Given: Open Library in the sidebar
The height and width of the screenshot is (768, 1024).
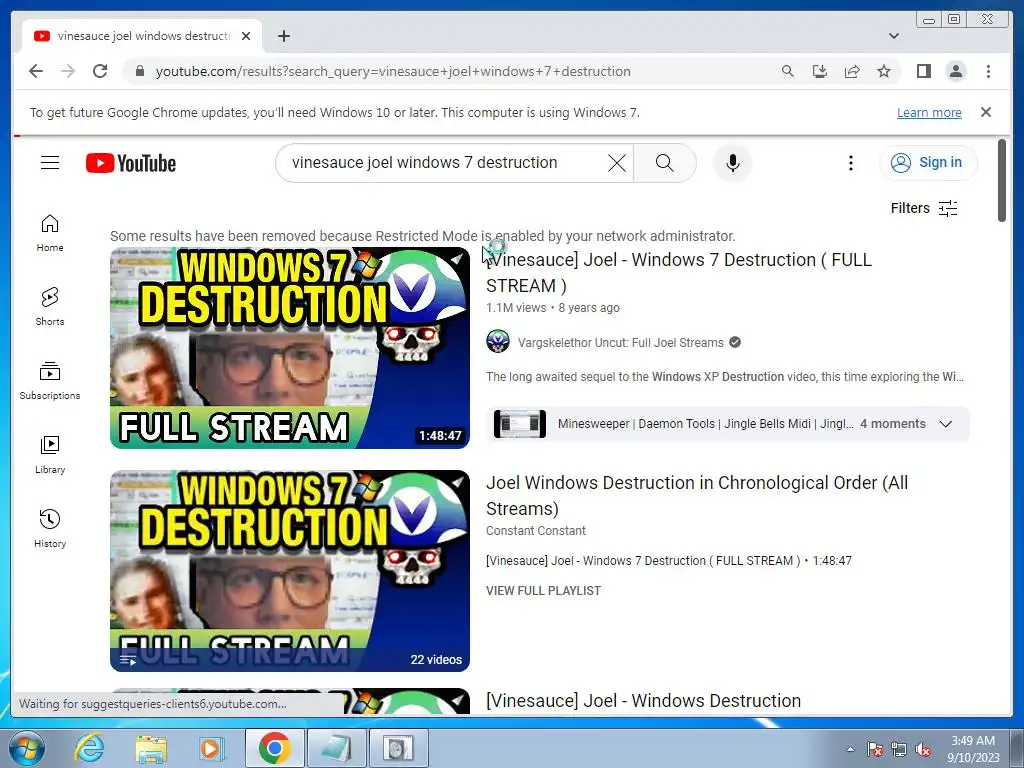Looking at the screenshot, I should [x=50, y=455].
